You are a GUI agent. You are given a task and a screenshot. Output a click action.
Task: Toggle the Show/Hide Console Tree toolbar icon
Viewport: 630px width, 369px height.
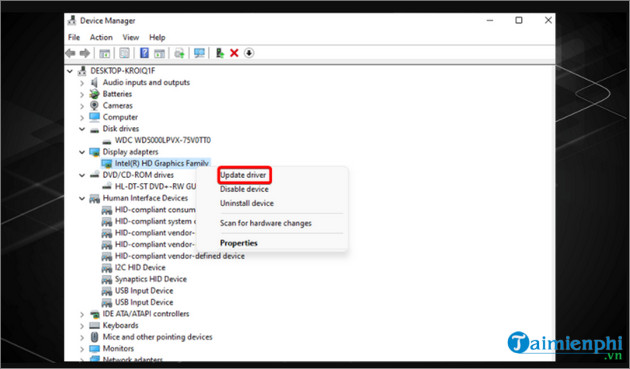tap(104, 53)
